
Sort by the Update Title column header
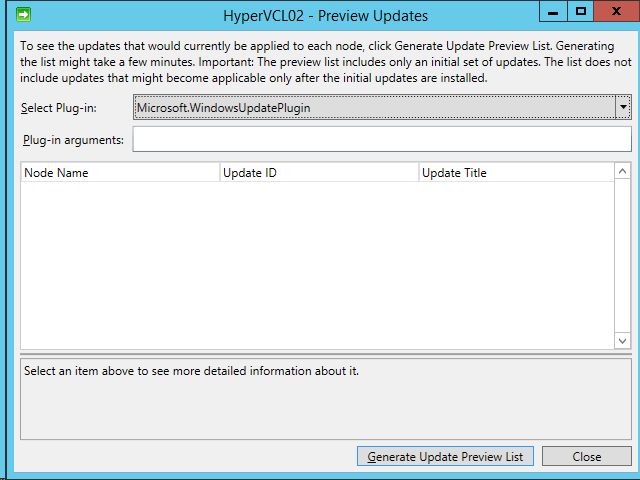coord(515,173)
